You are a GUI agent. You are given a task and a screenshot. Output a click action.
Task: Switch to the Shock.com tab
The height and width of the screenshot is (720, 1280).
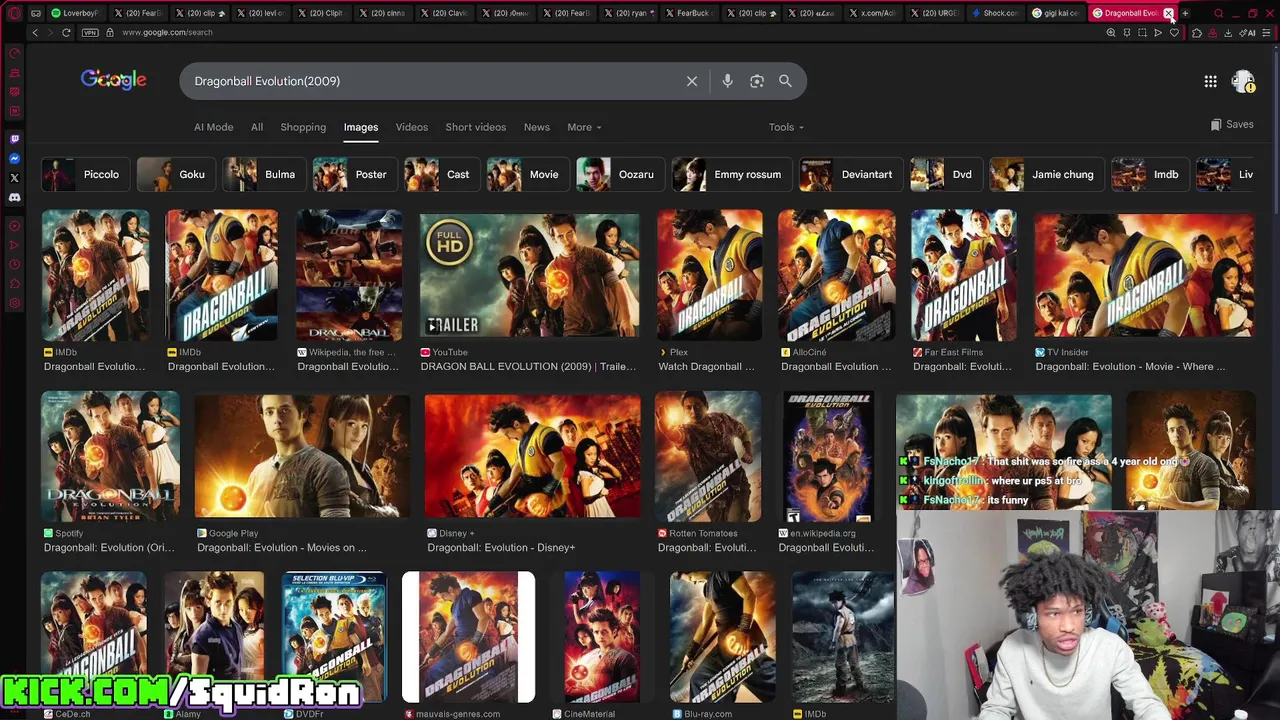[996, 13]
